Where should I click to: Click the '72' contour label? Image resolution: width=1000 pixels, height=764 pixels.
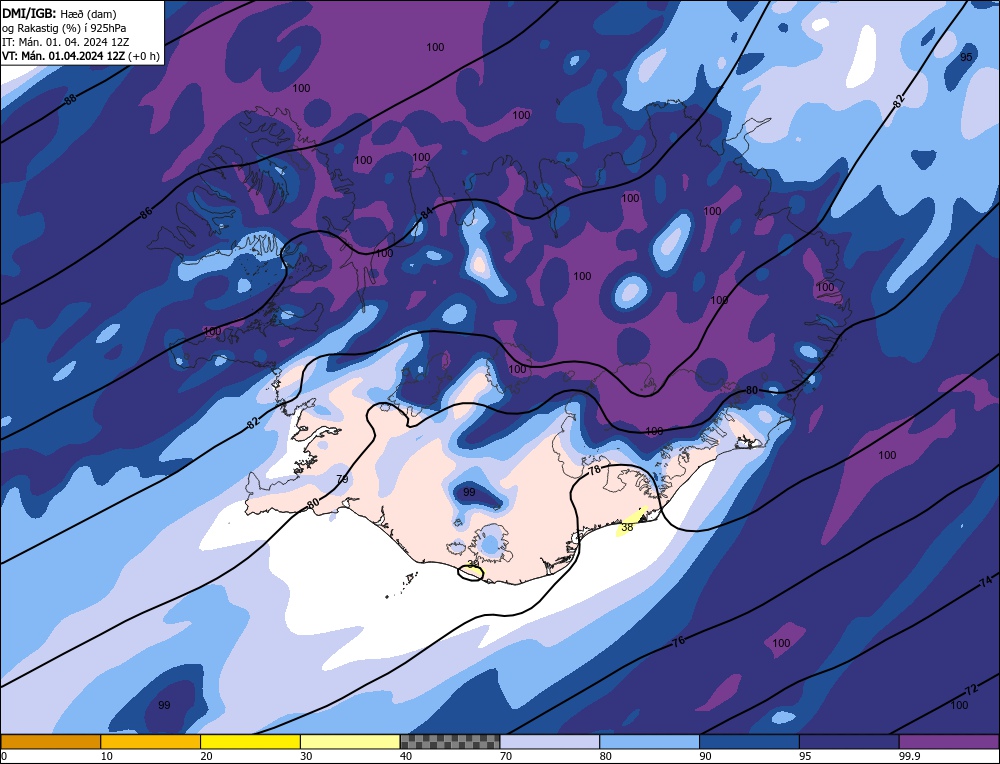pos(971,691)
